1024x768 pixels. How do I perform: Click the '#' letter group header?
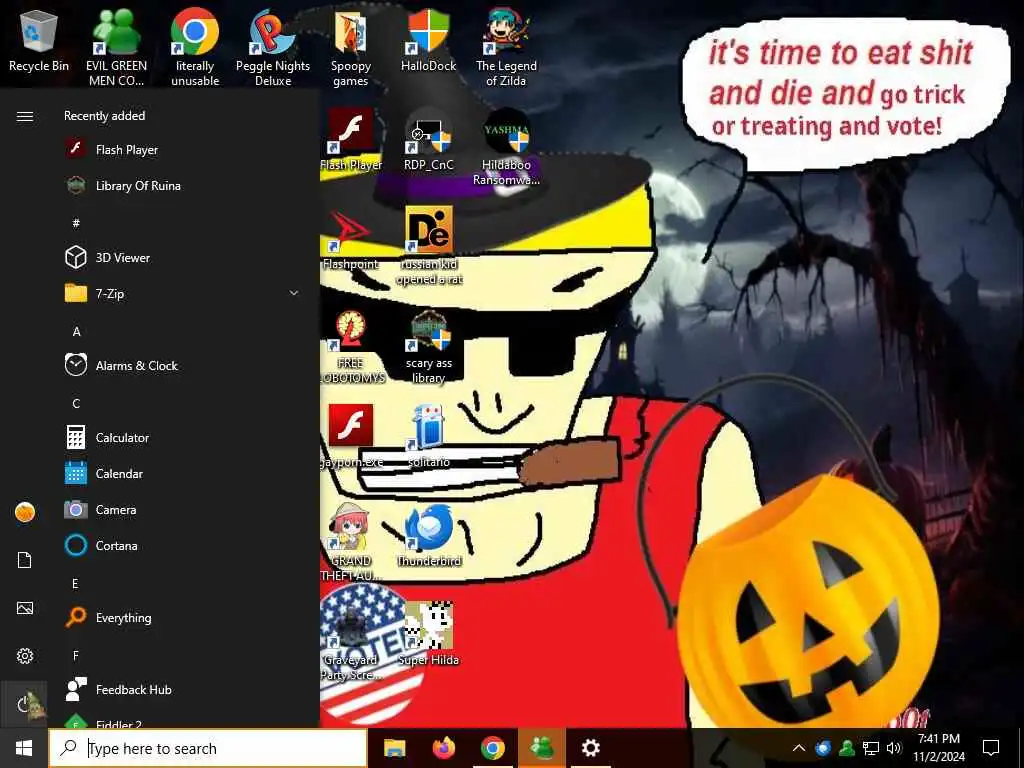coord(76,223)
